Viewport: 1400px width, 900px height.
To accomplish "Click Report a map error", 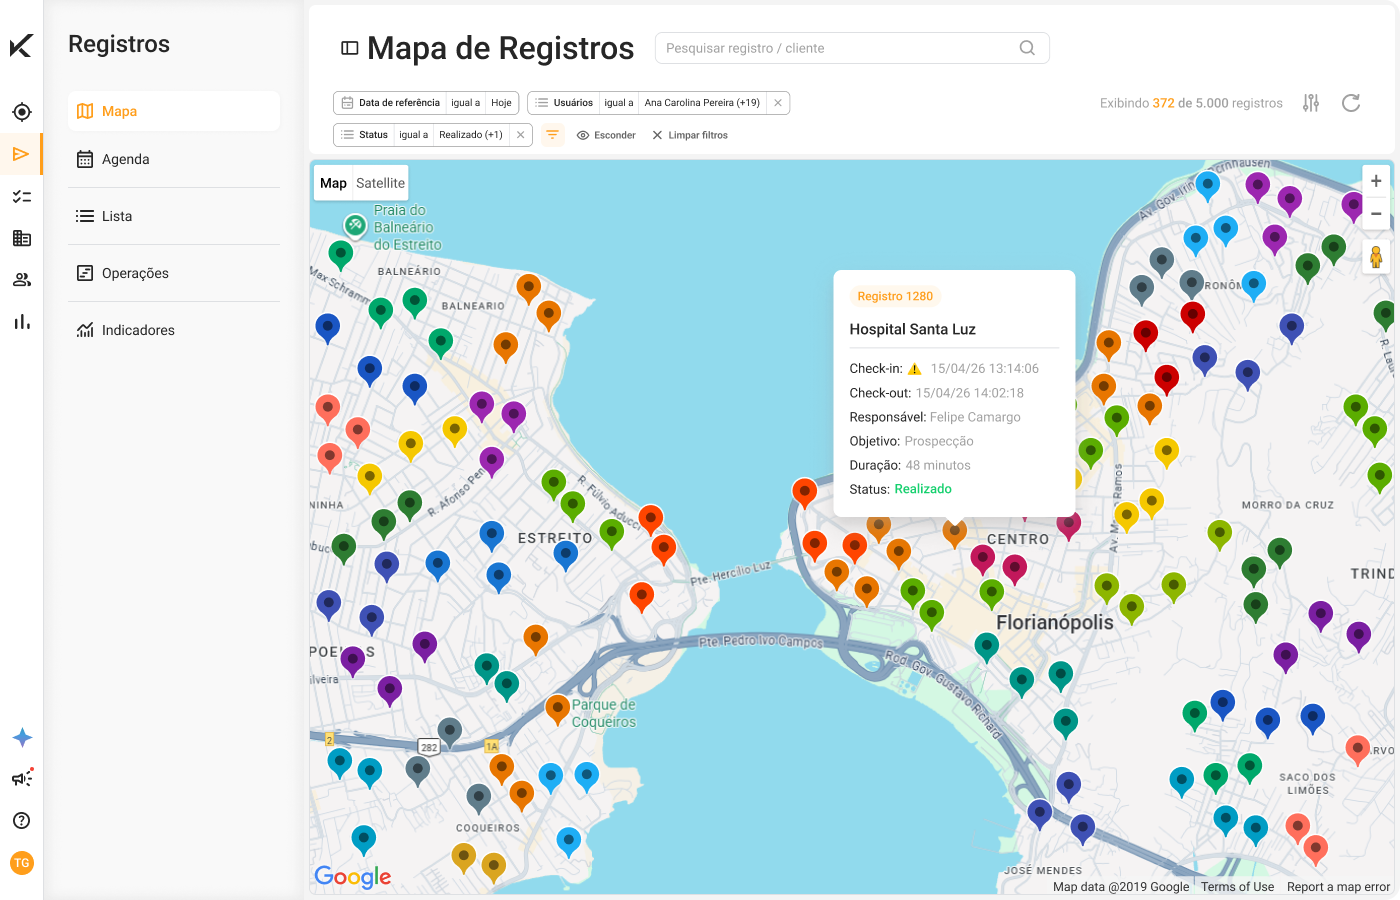I will pos(1338,887).
